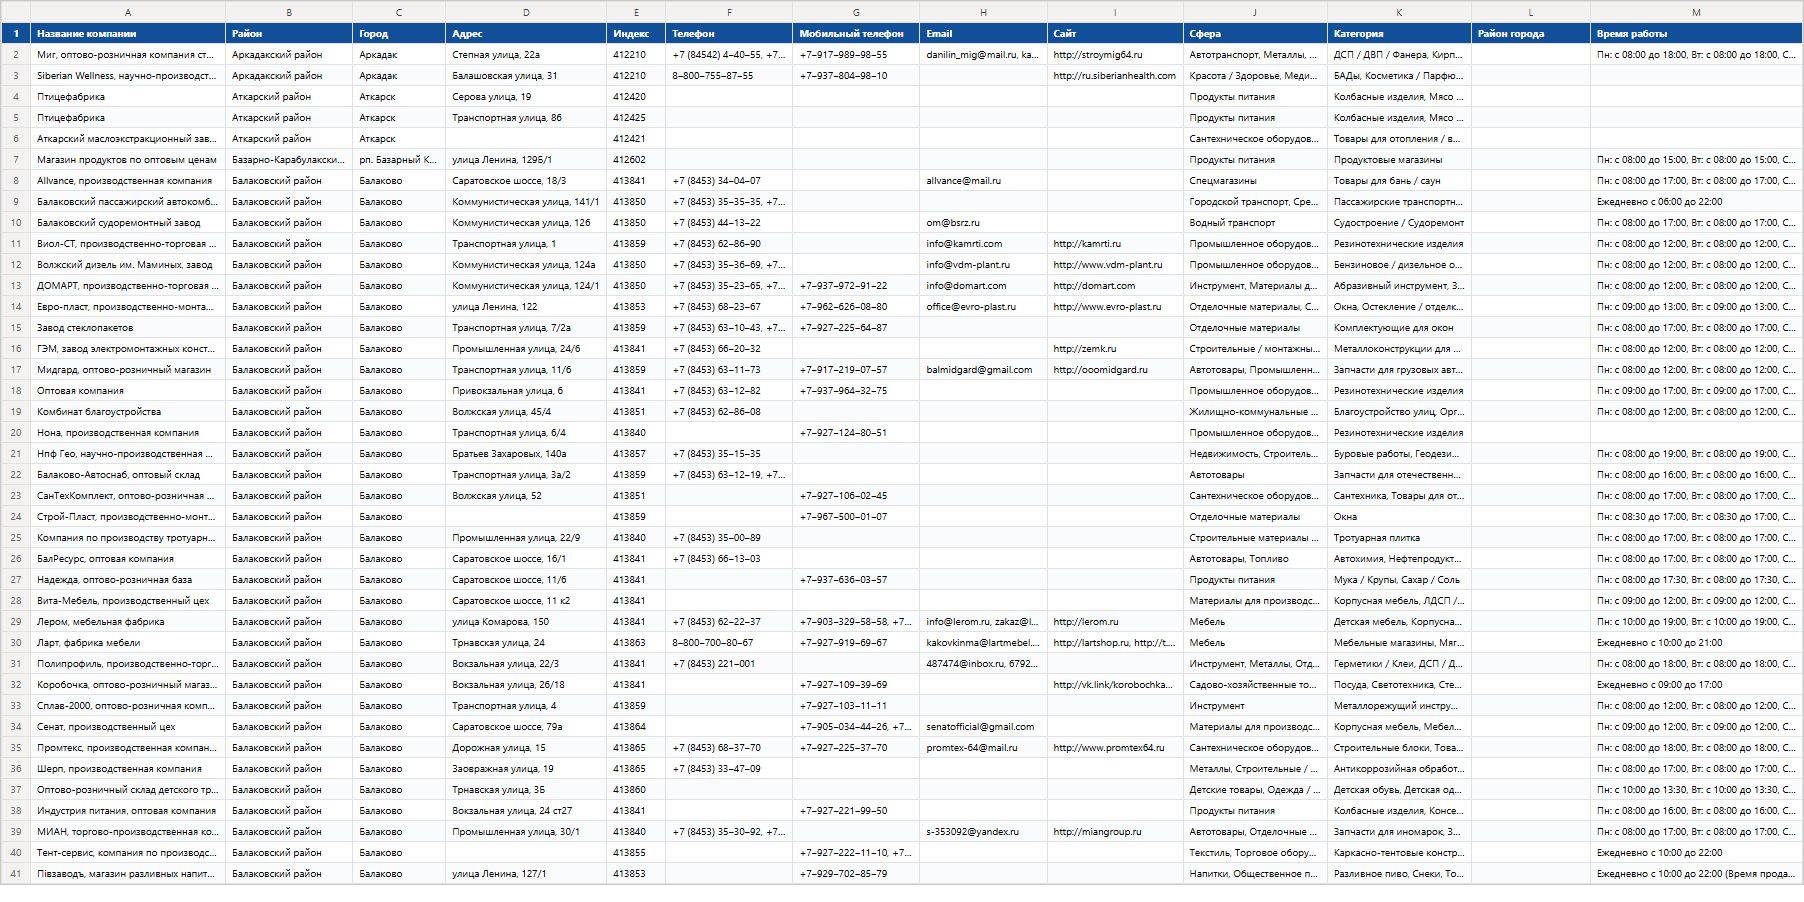Select the "Балашовская улица, 31" address cell

(x=526, y=75)
